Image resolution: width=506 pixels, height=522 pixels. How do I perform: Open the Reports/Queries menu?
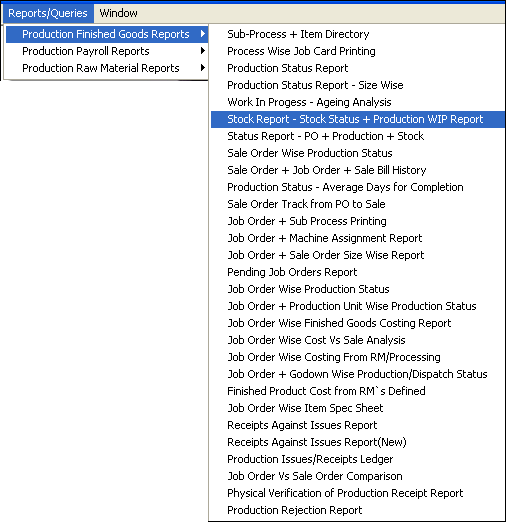[x=48, y=13]
